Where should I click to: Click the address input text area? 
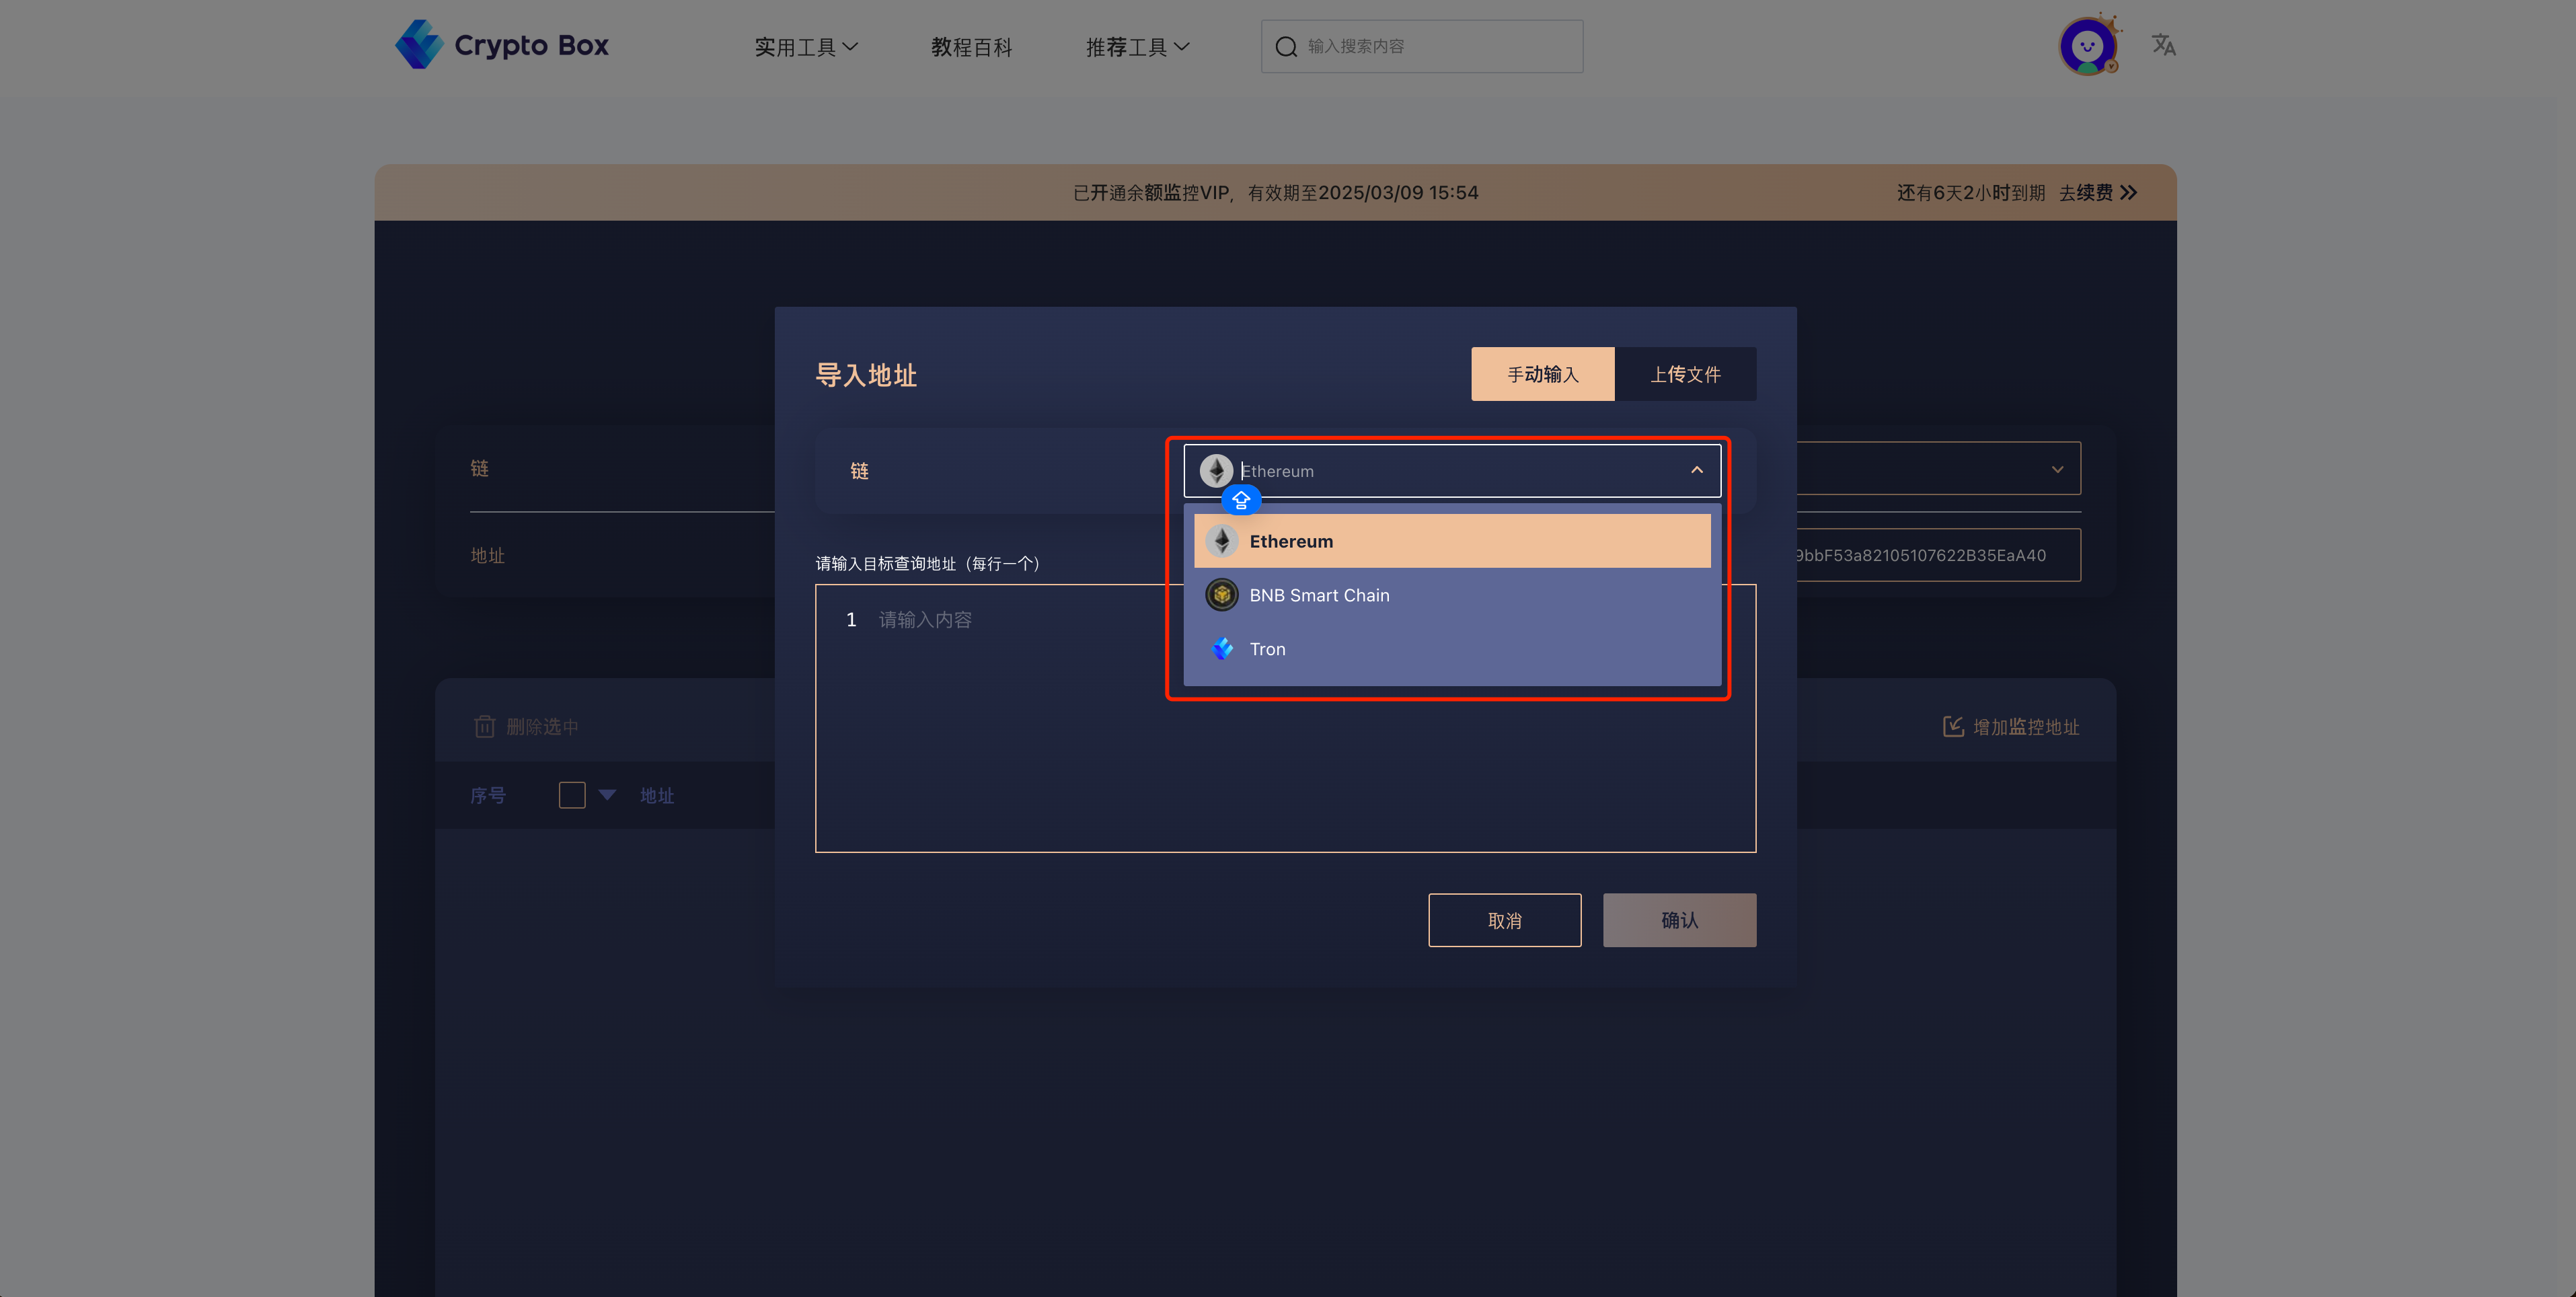(1285, 718)
